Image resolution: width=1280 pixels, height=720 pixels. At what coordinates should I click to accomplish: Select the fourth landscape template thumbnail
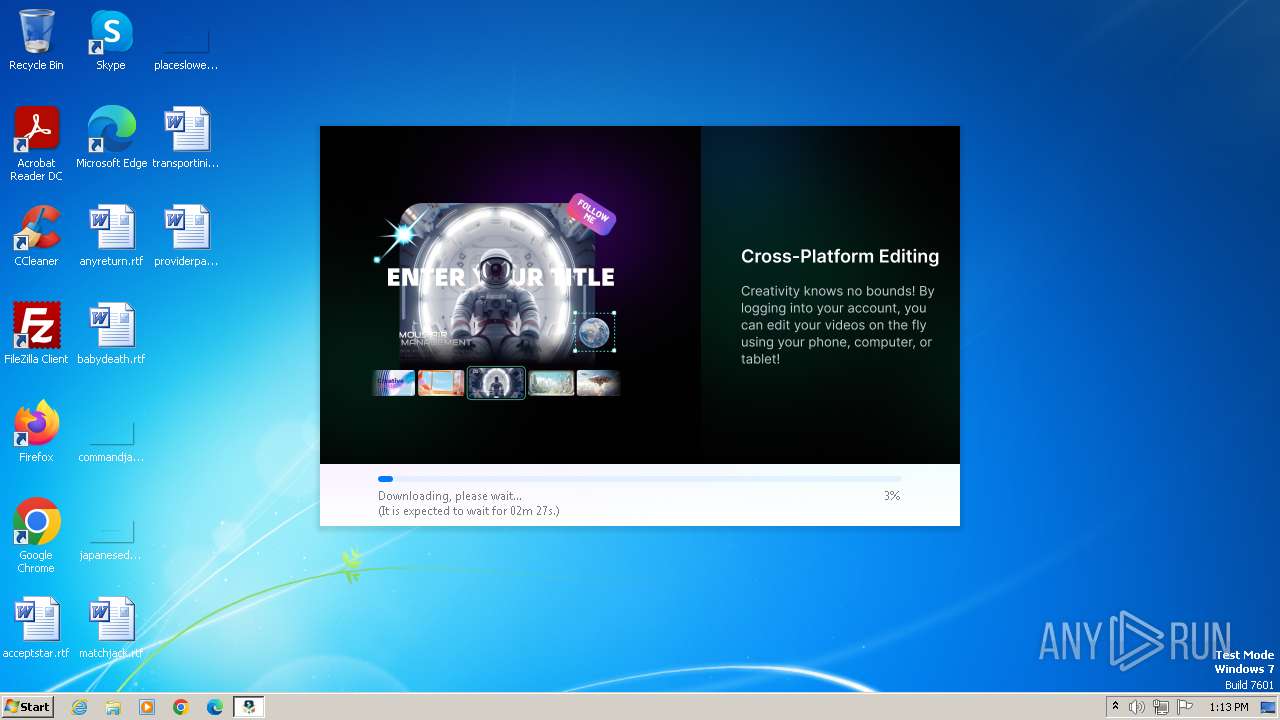pyautogui.click(x=551, y=383)
